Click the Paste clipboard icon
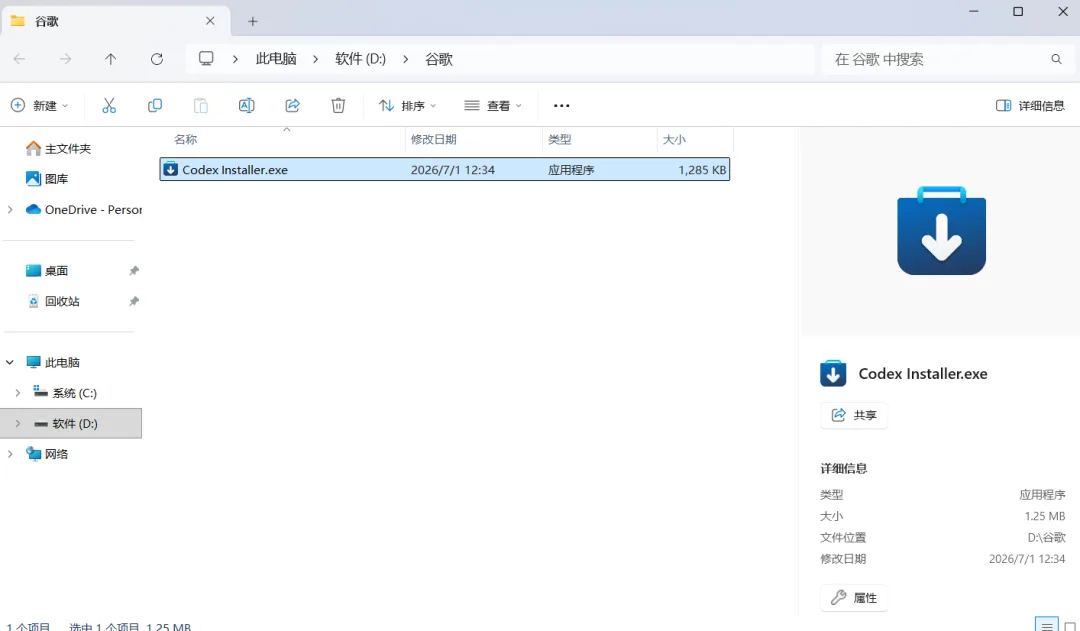Viewport: 1080px width, 631px height. 200,105
